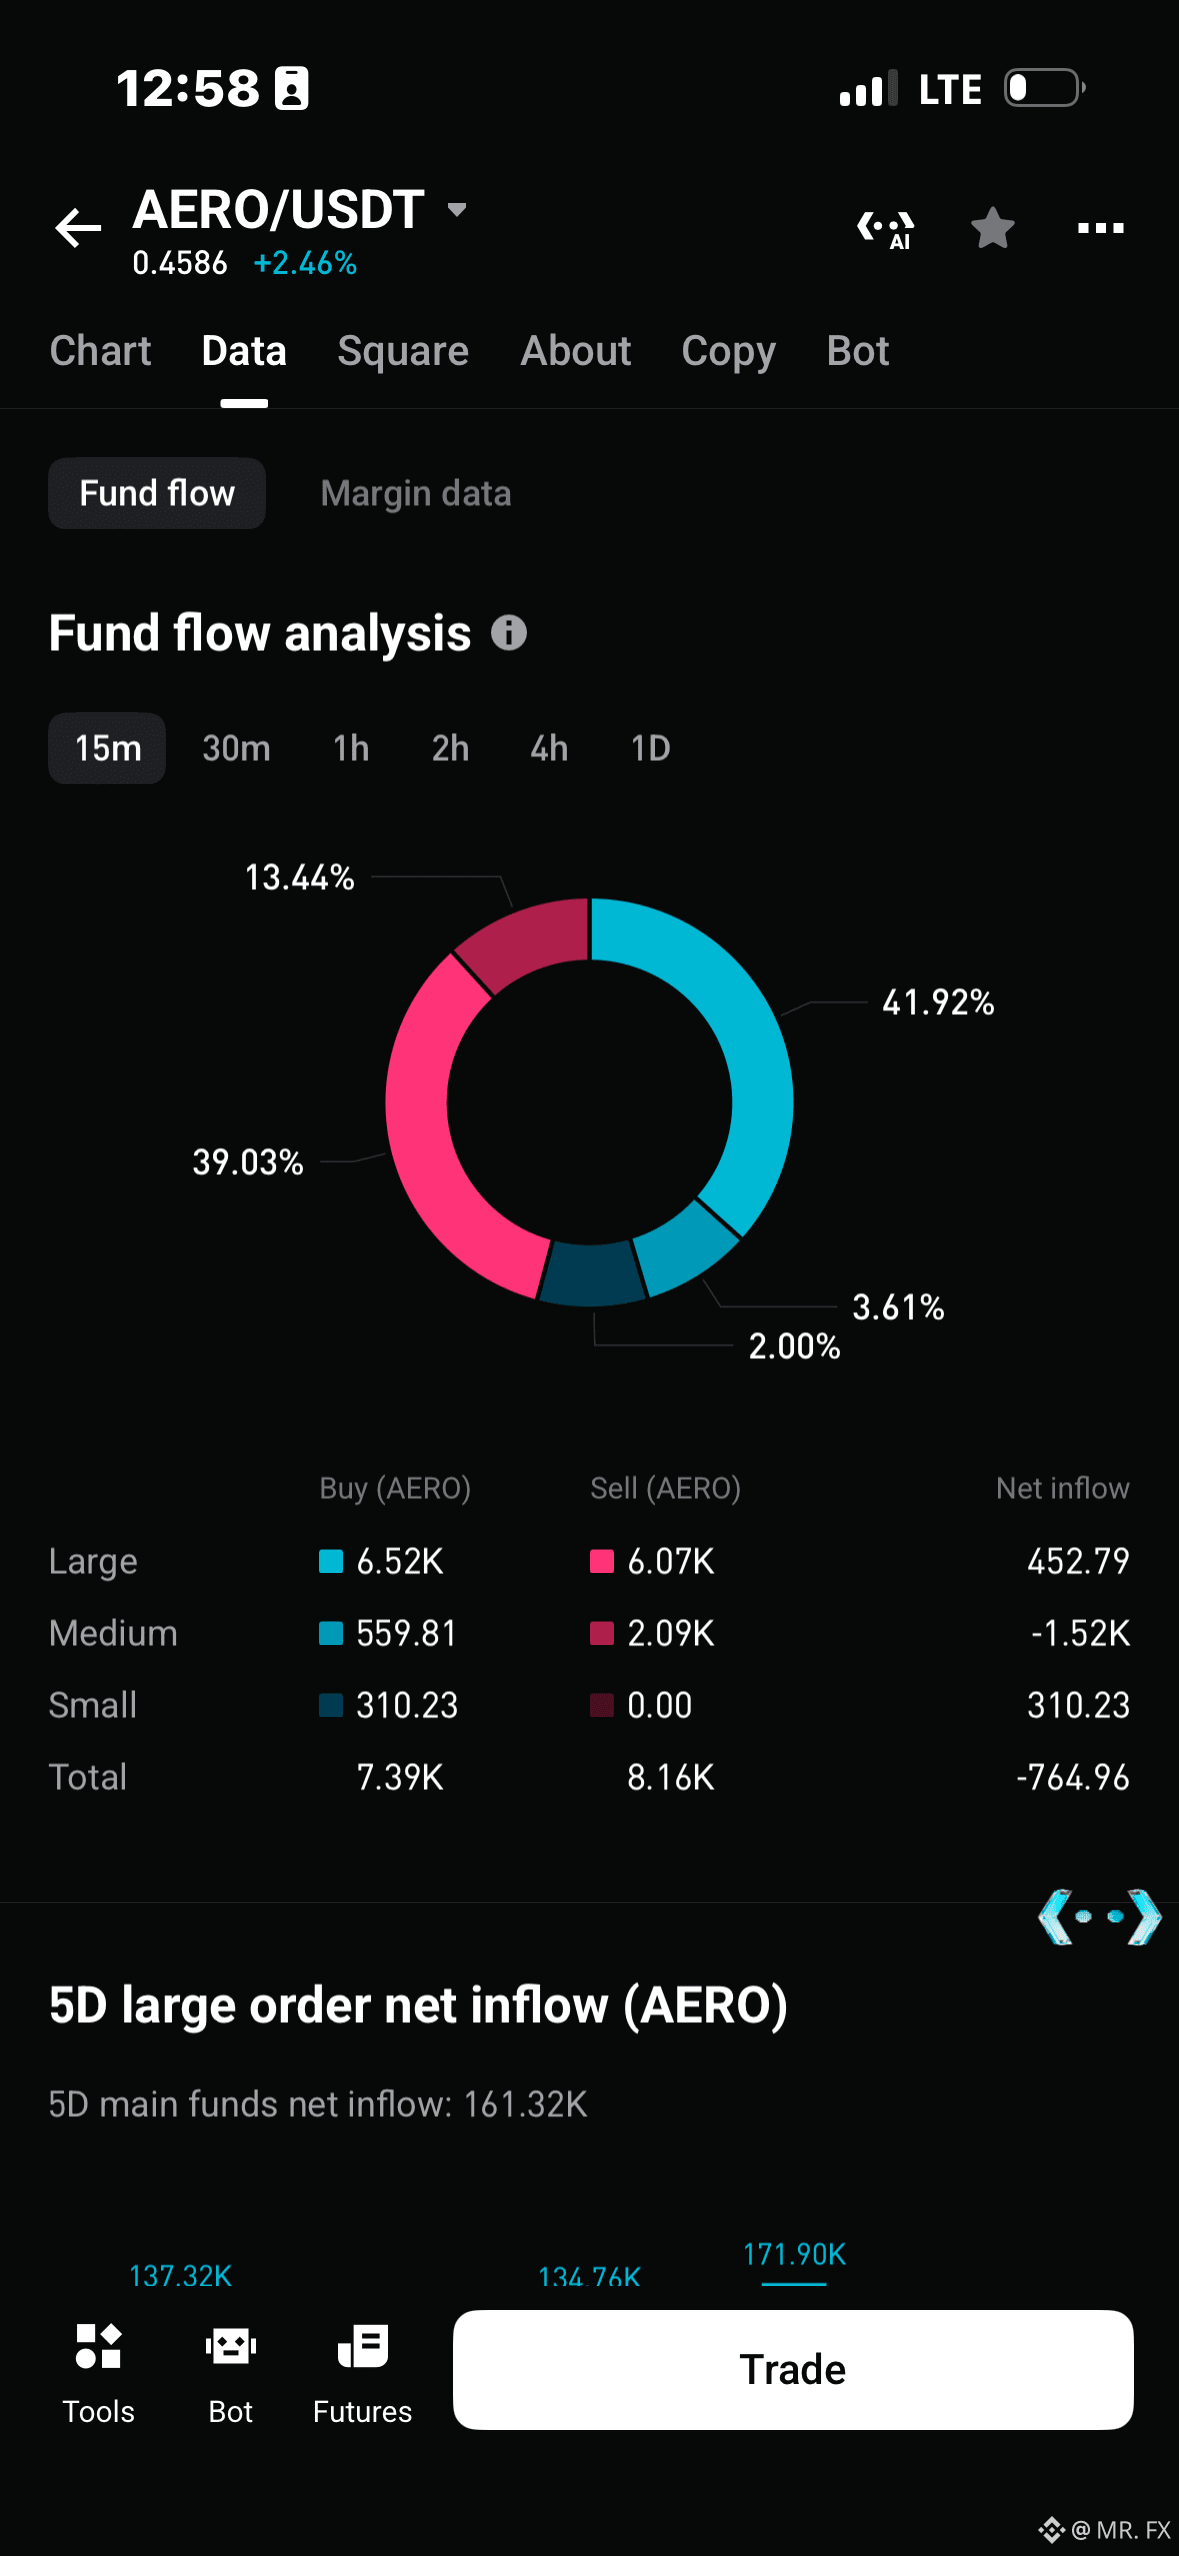Viewport: 1179px width, 2556px height.
Task: Click the Fund flow analysis info icon
Action: click(x=509, y=633)
